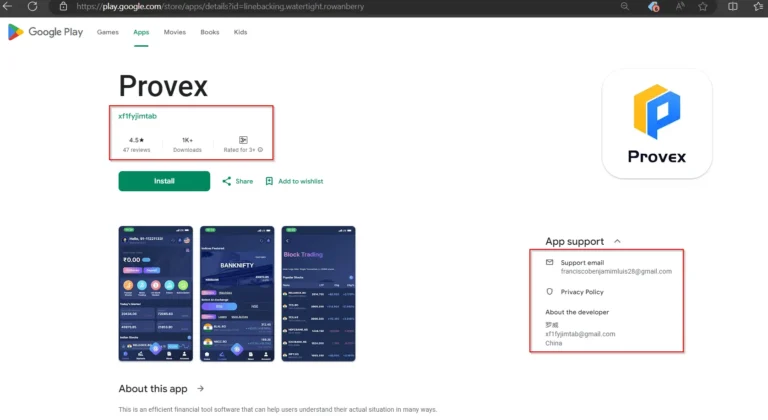The height and width of the screenshot is (420, 768).
Task: Share the Provex app
Action: coord(238,181)
